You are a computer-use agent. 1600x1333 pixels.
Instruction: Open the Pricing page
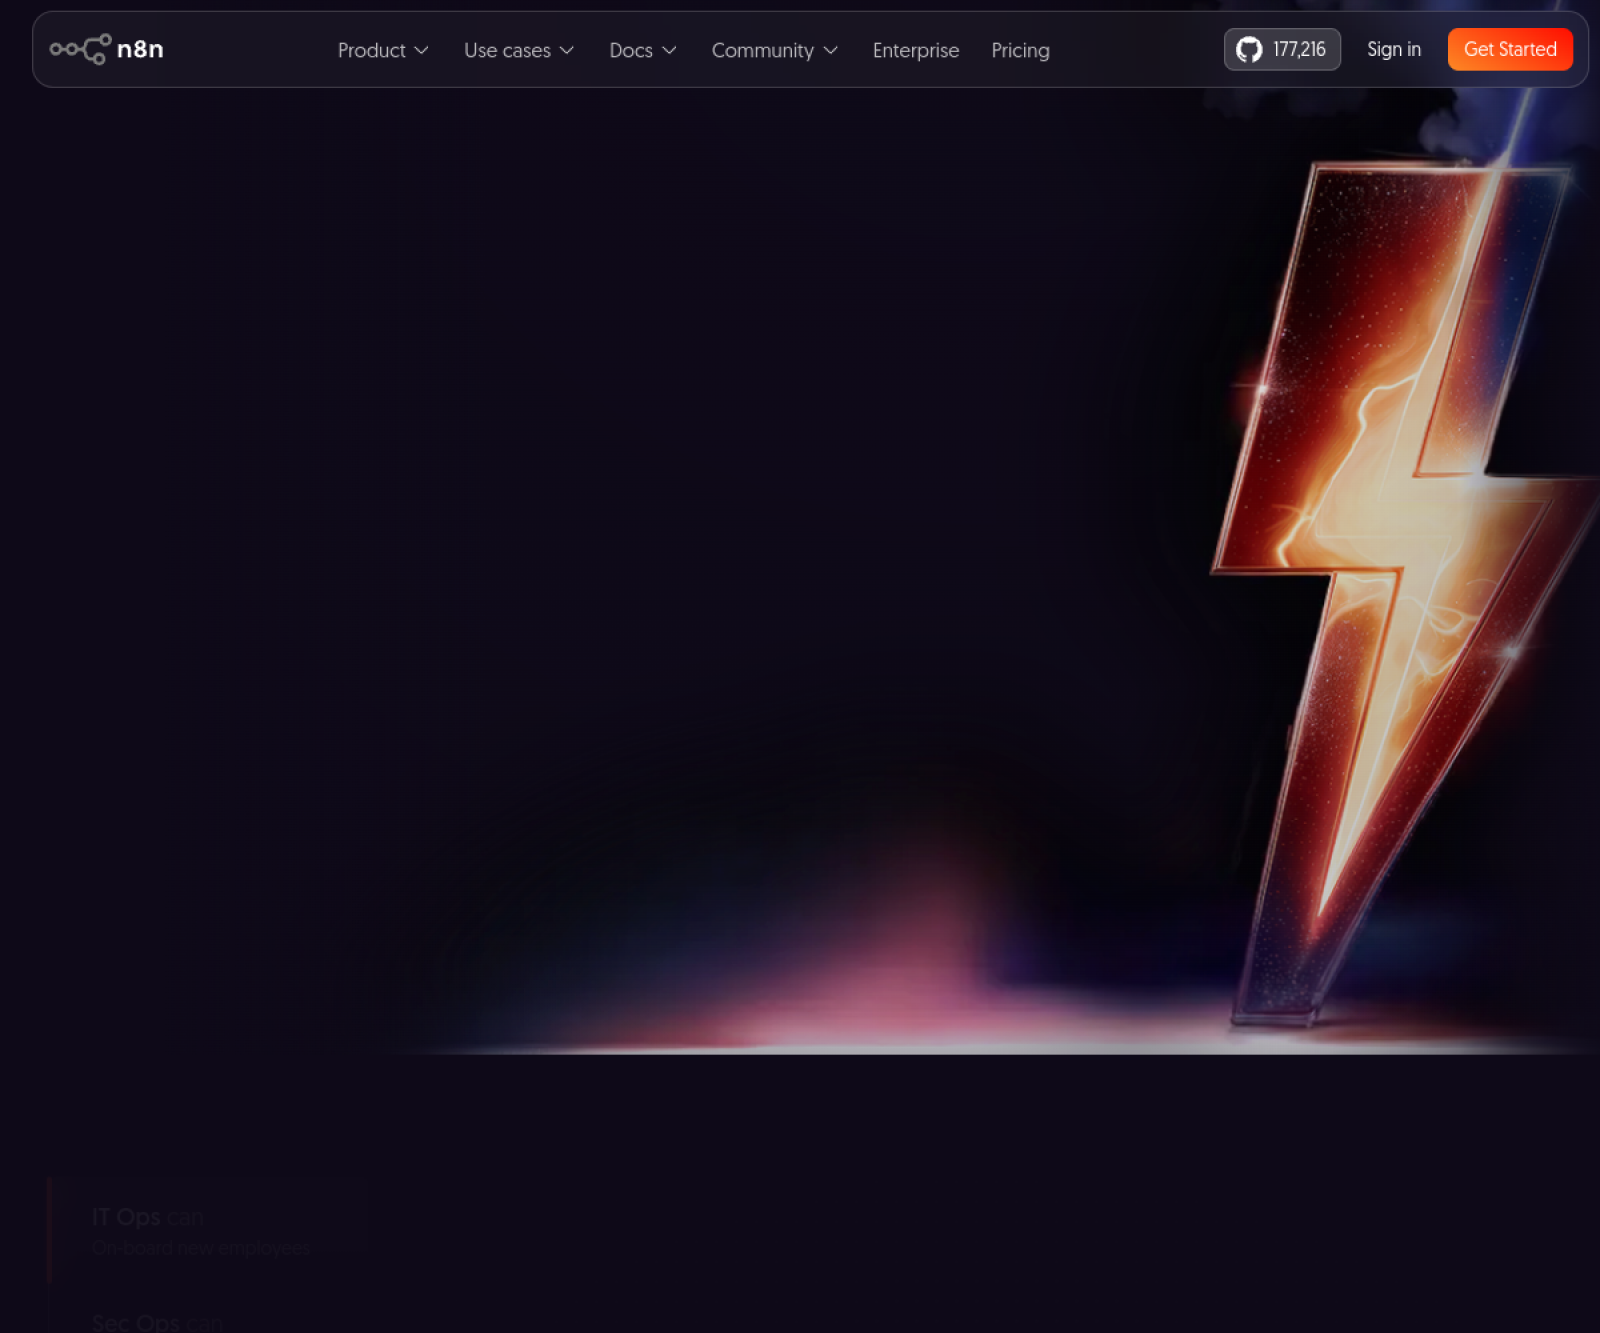(1020, 50)
